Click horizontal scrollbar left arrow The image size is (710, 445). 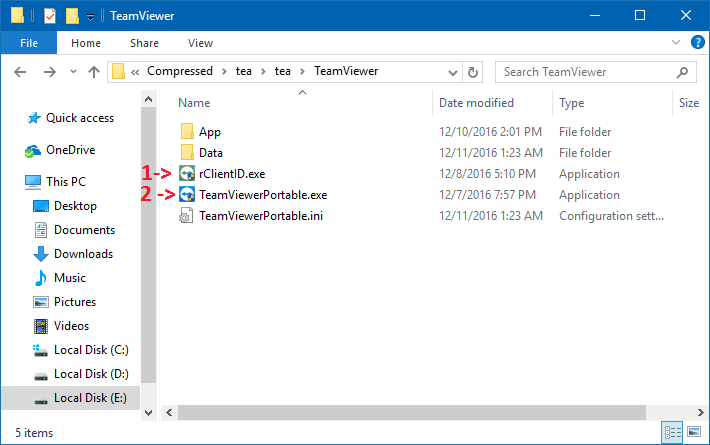(x=169, y=412)
